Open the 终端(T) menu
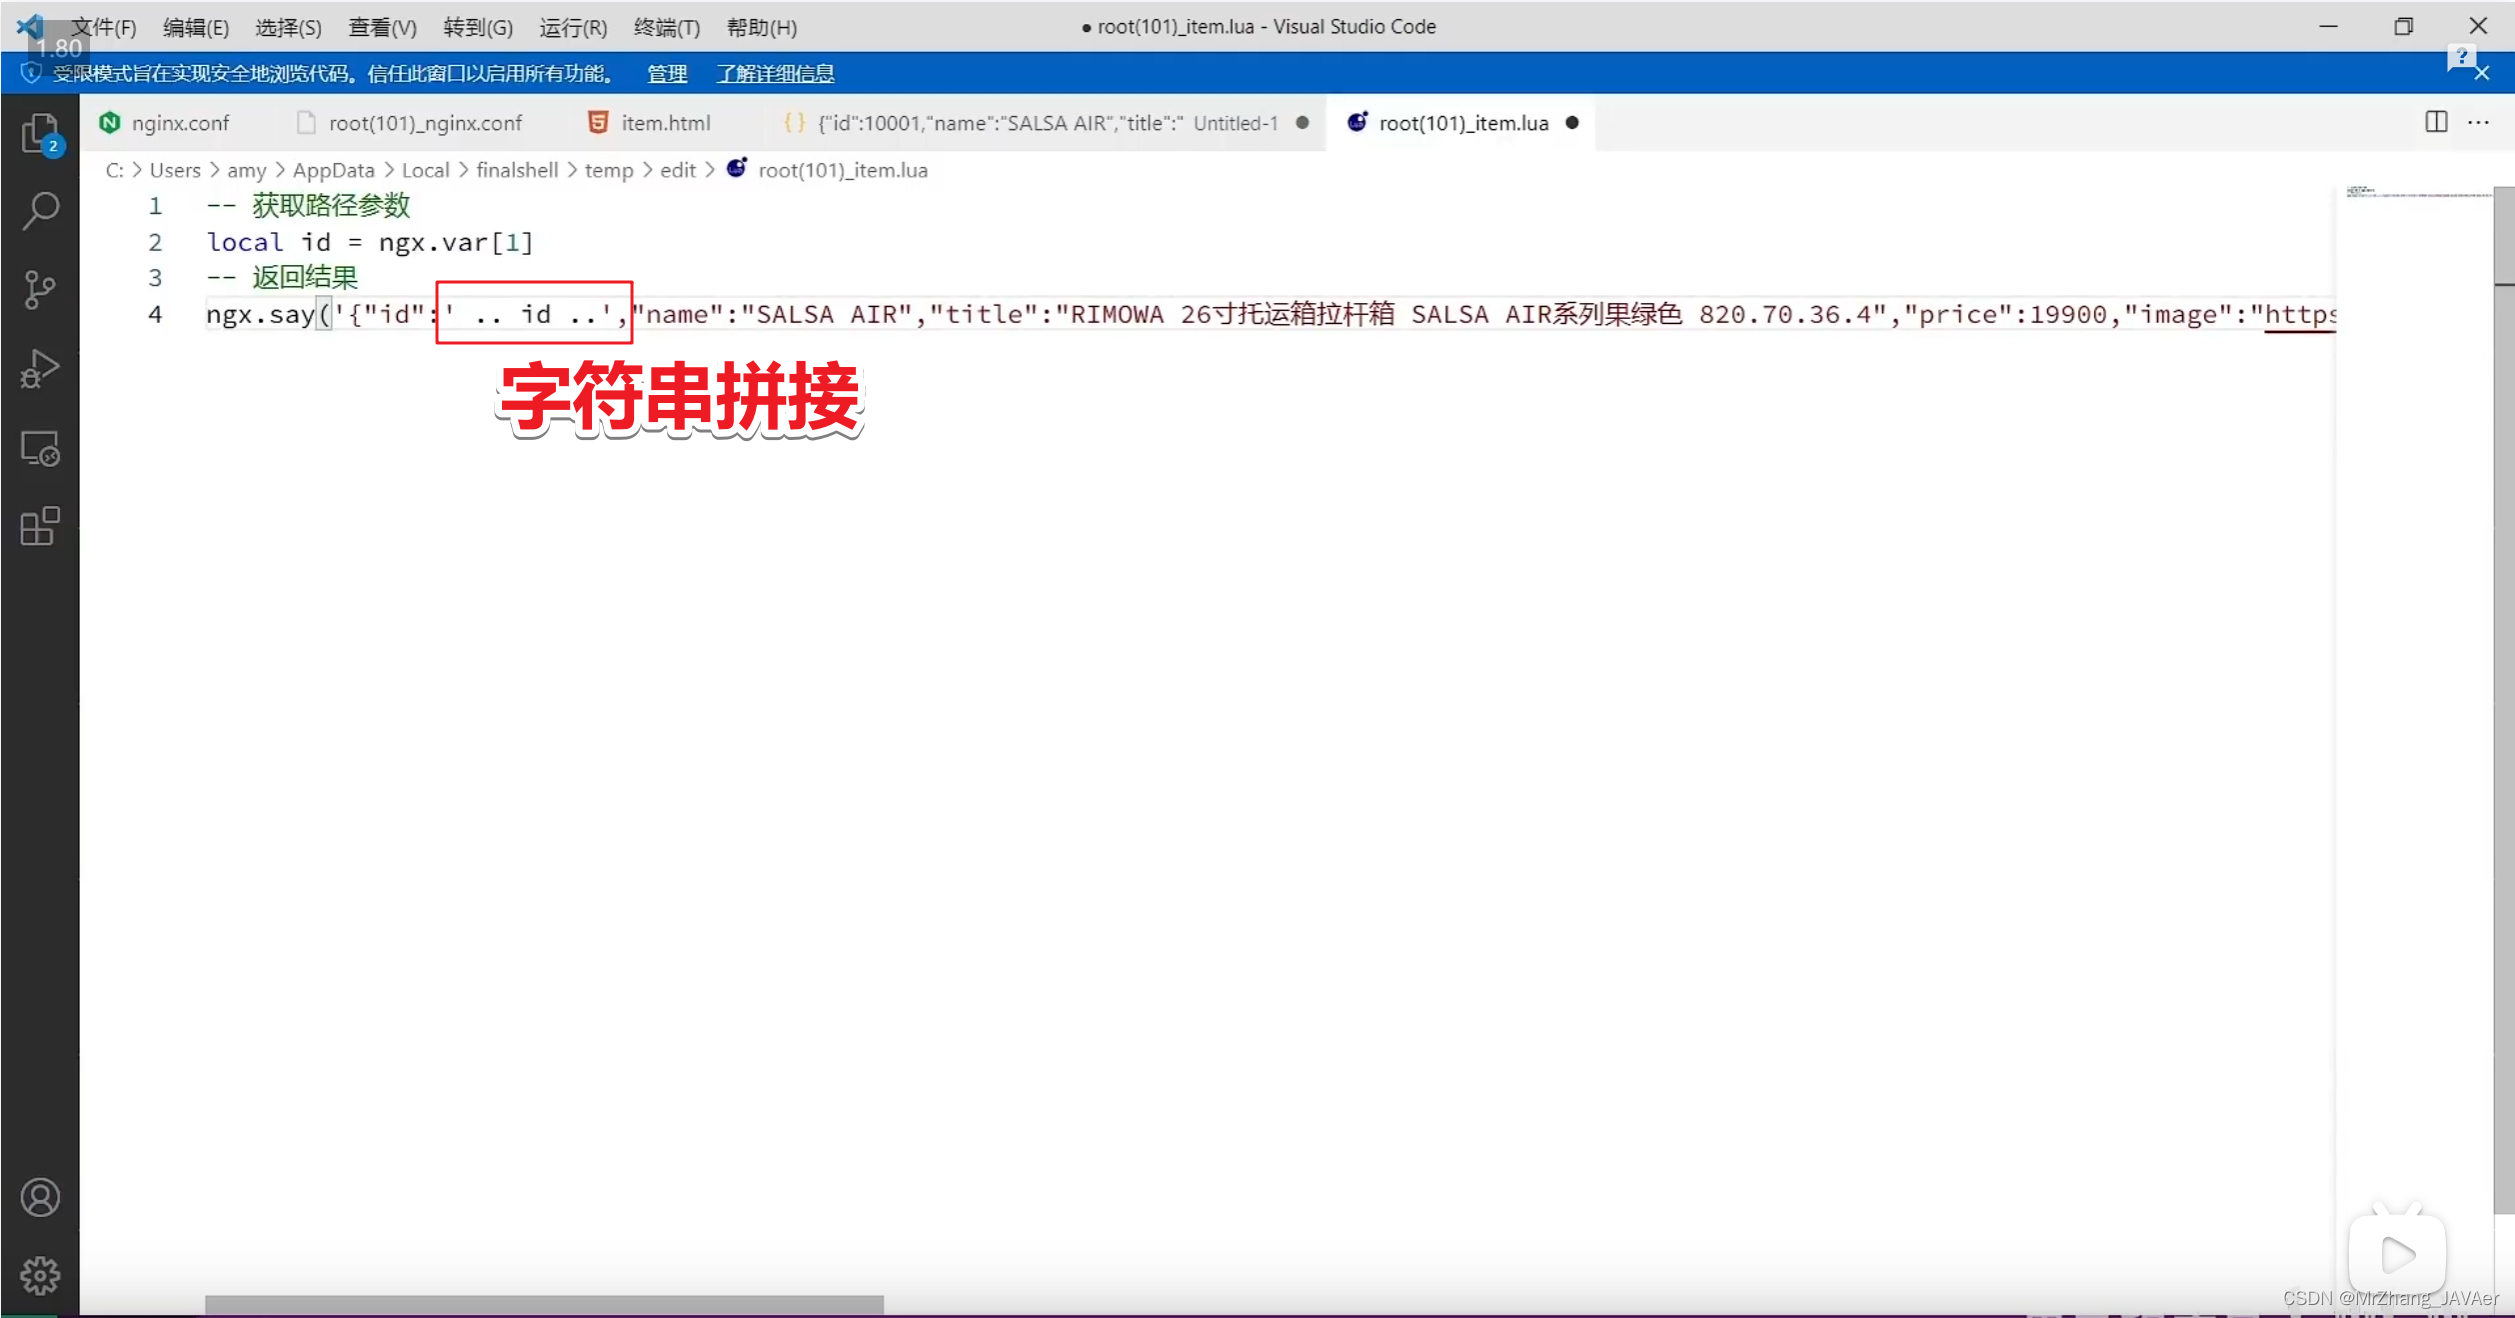Screen dimensions: 2515x1318 (x=666, y=27)
